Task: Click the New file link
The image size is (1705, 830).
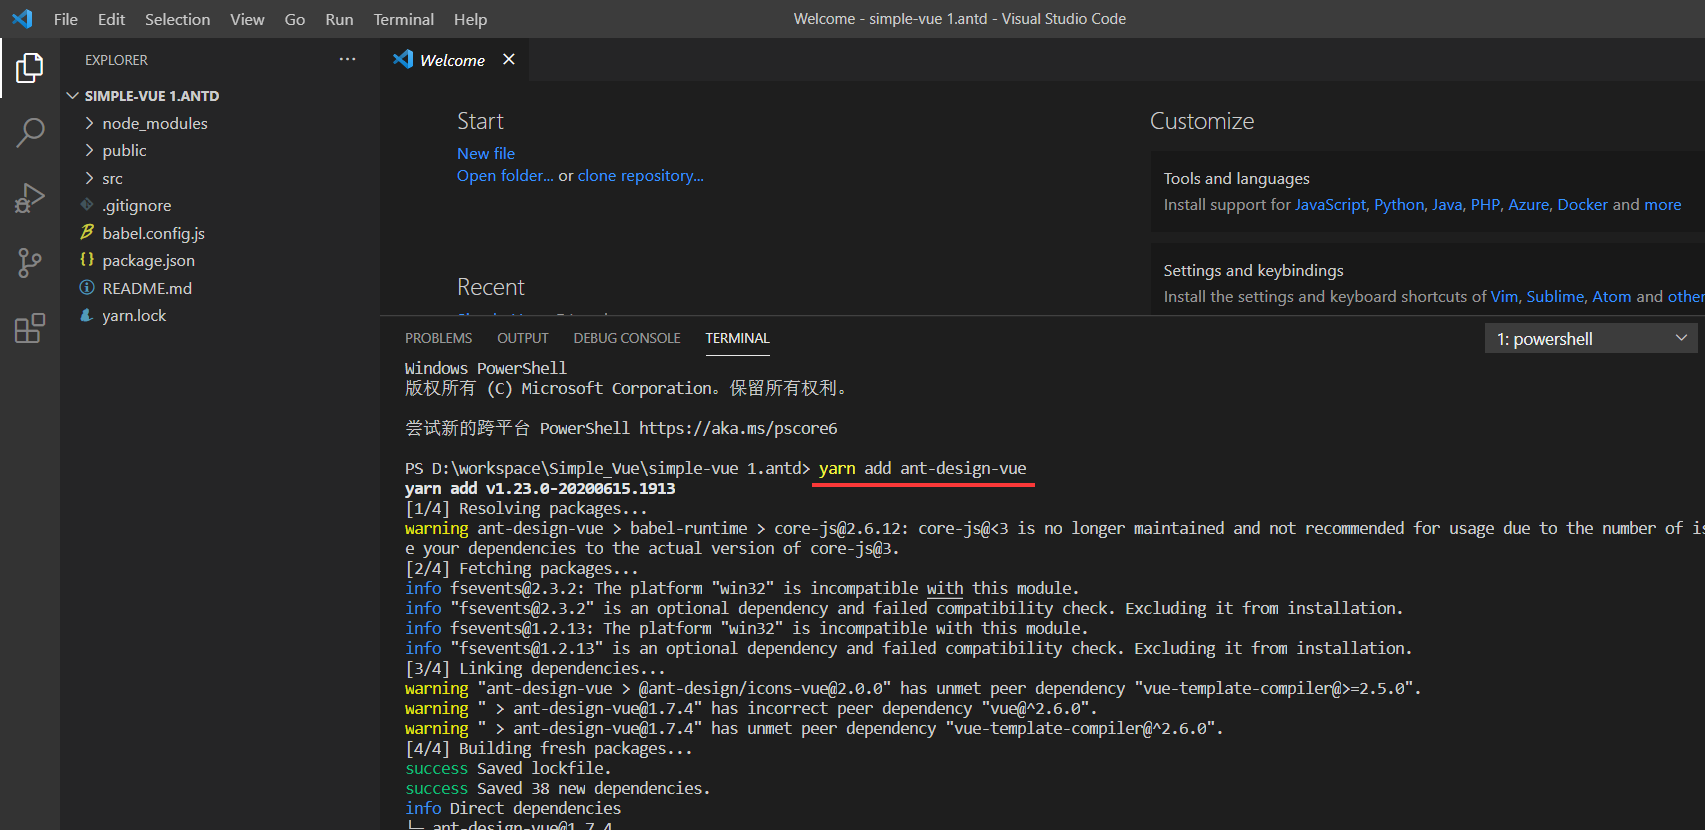Action: tap(486, 153)
